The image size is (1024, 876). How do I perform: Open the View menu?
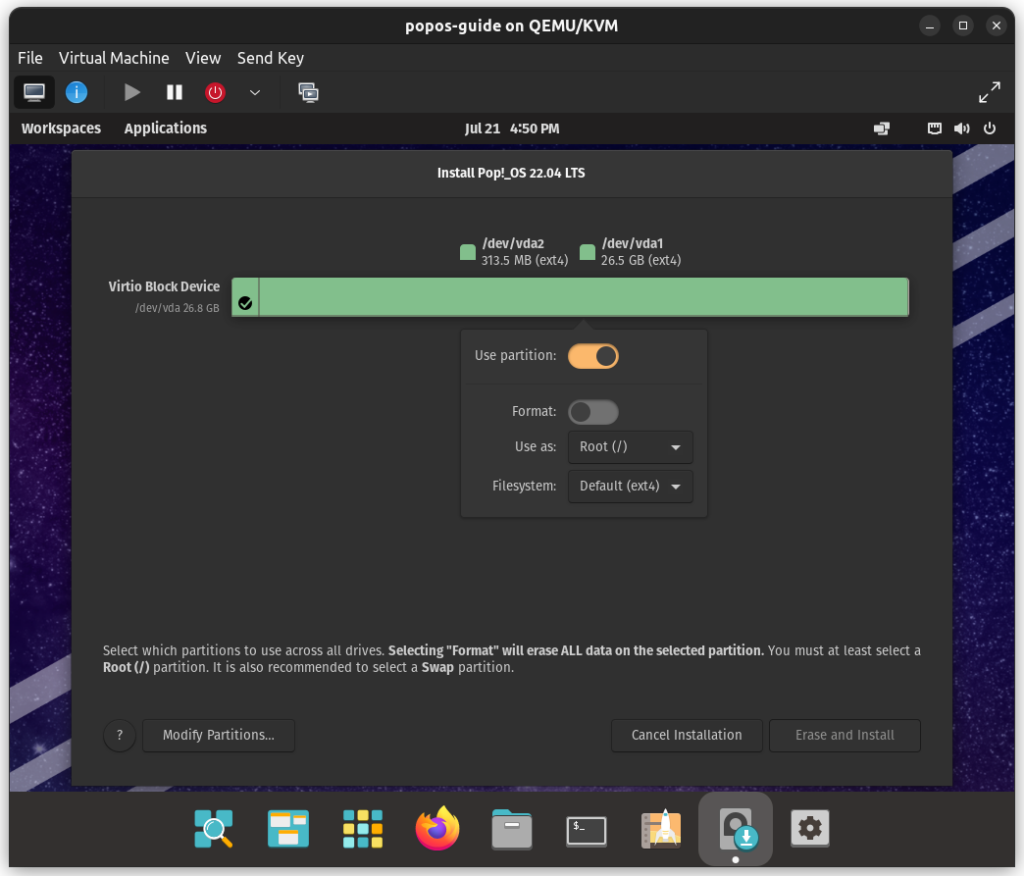[x=202, y=58]
